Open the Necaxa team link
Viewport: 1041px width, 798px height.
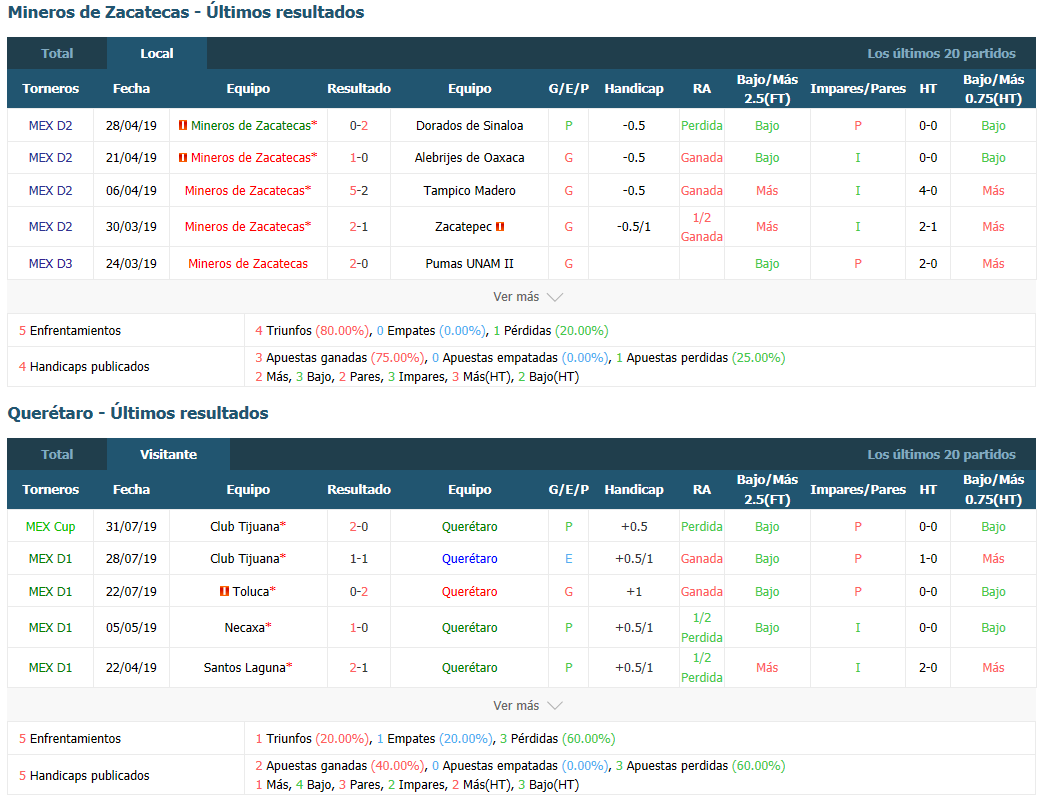[244, 628]
